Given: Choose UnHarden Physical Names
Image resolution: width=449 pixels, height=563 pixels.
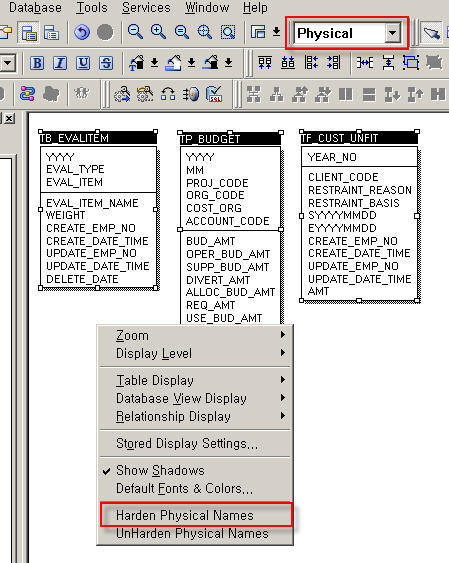Looking at the screenshot, I should coord(195,533).
